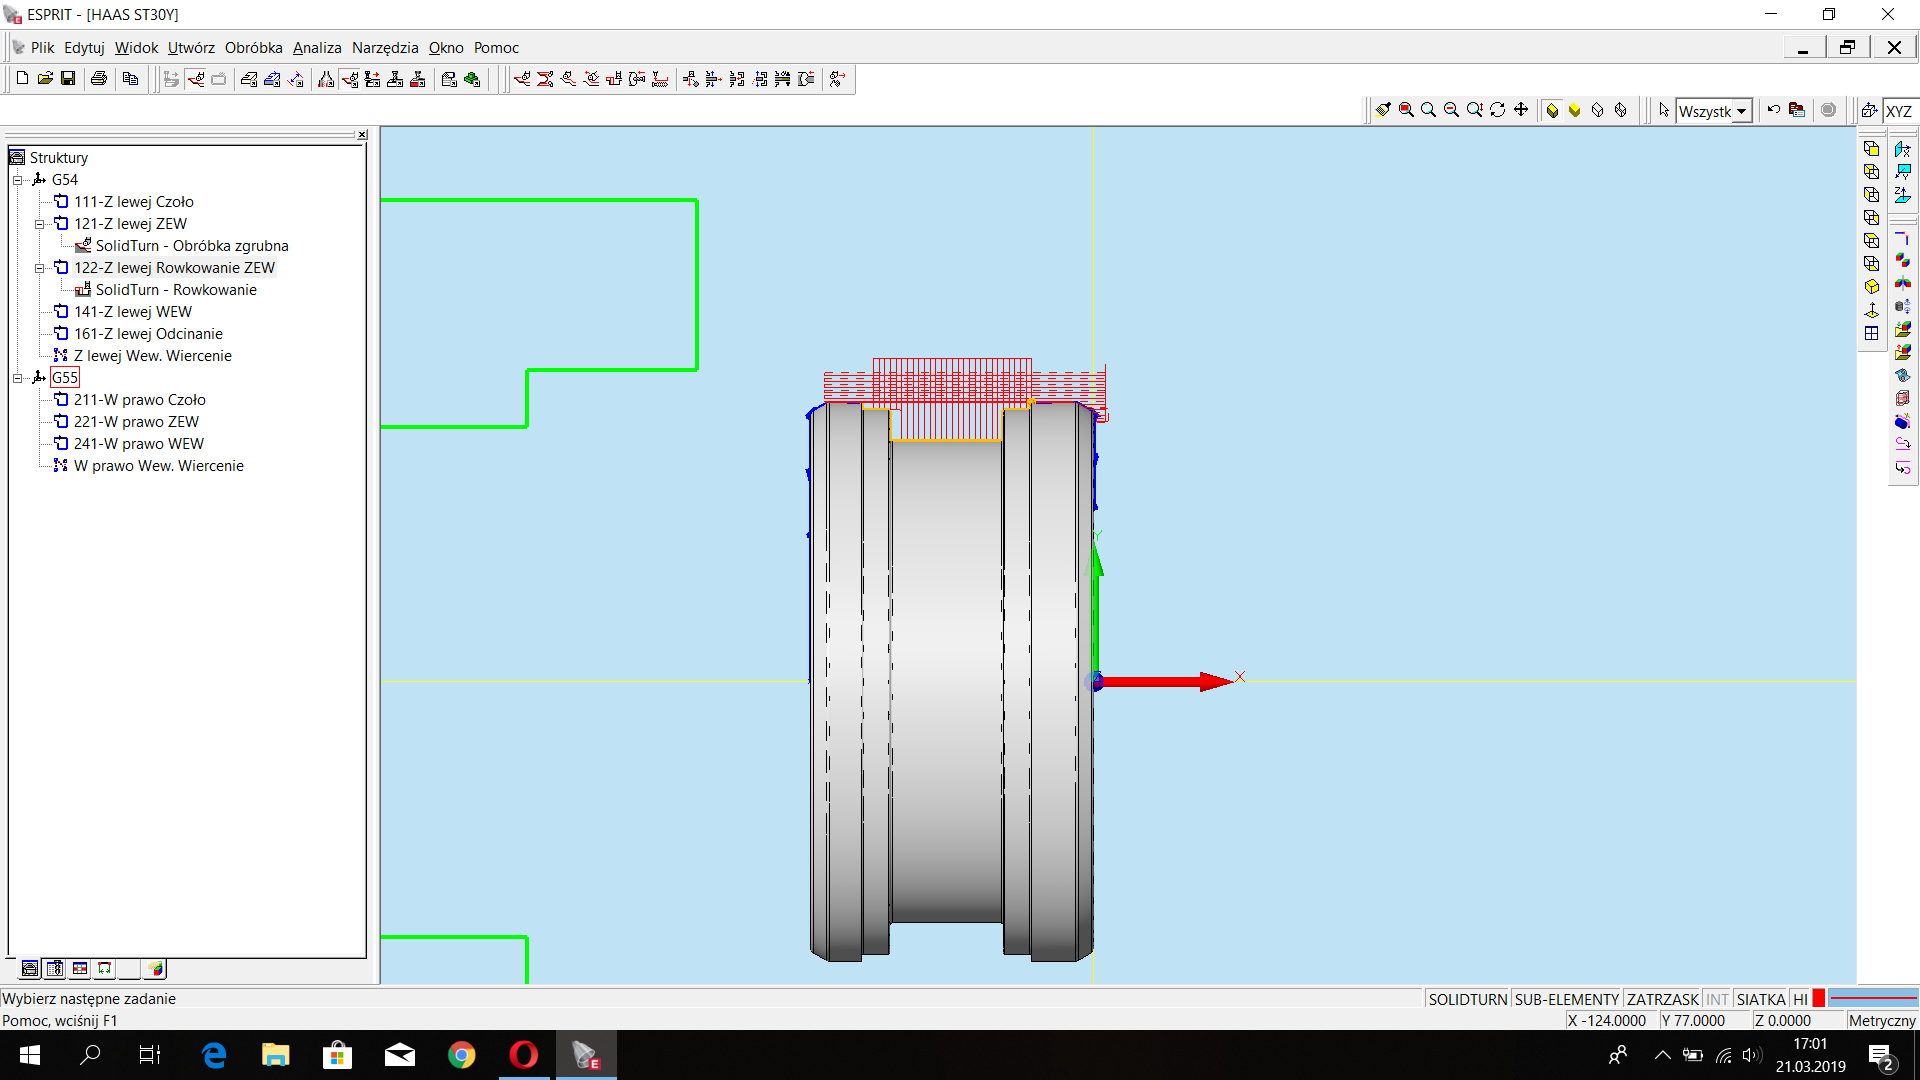Image resolution: width=1920 pixels, height=1080 pixels.
Task: Collapse the 122-Z lewej Rowkowanie ZEW node
Action: click(39, 268)
